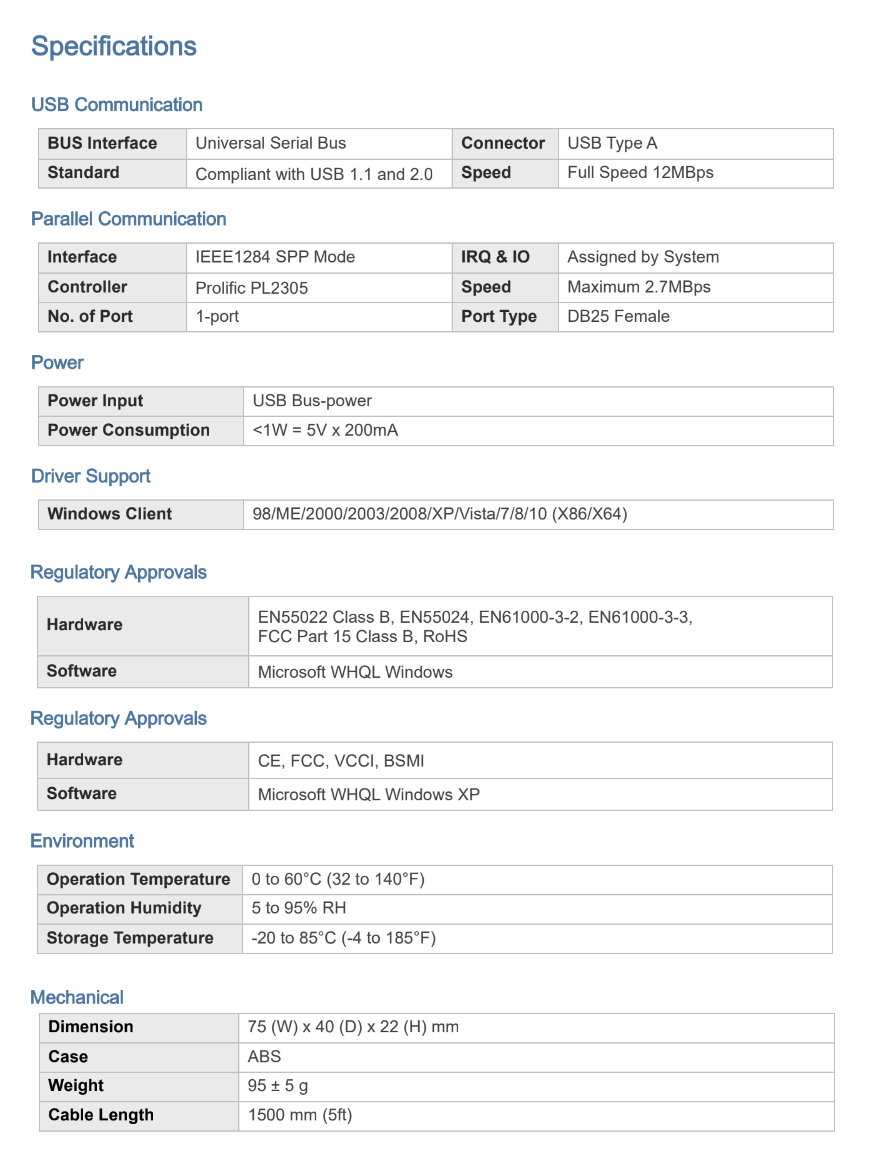Click the BUS Interface label cell
The image size is (876, 1163).
coord(102,143)
